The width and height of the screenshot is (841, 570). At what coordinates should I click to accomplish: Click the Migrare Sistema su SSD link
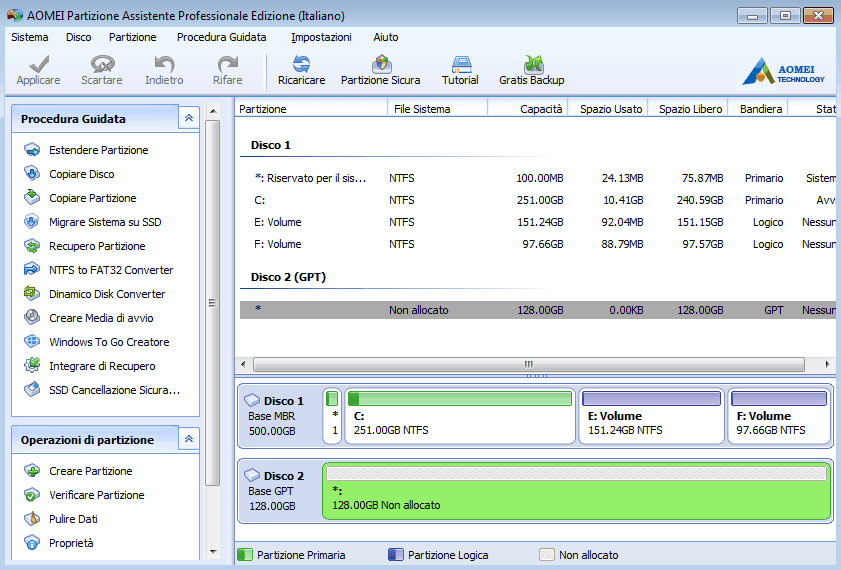(105, 222)
